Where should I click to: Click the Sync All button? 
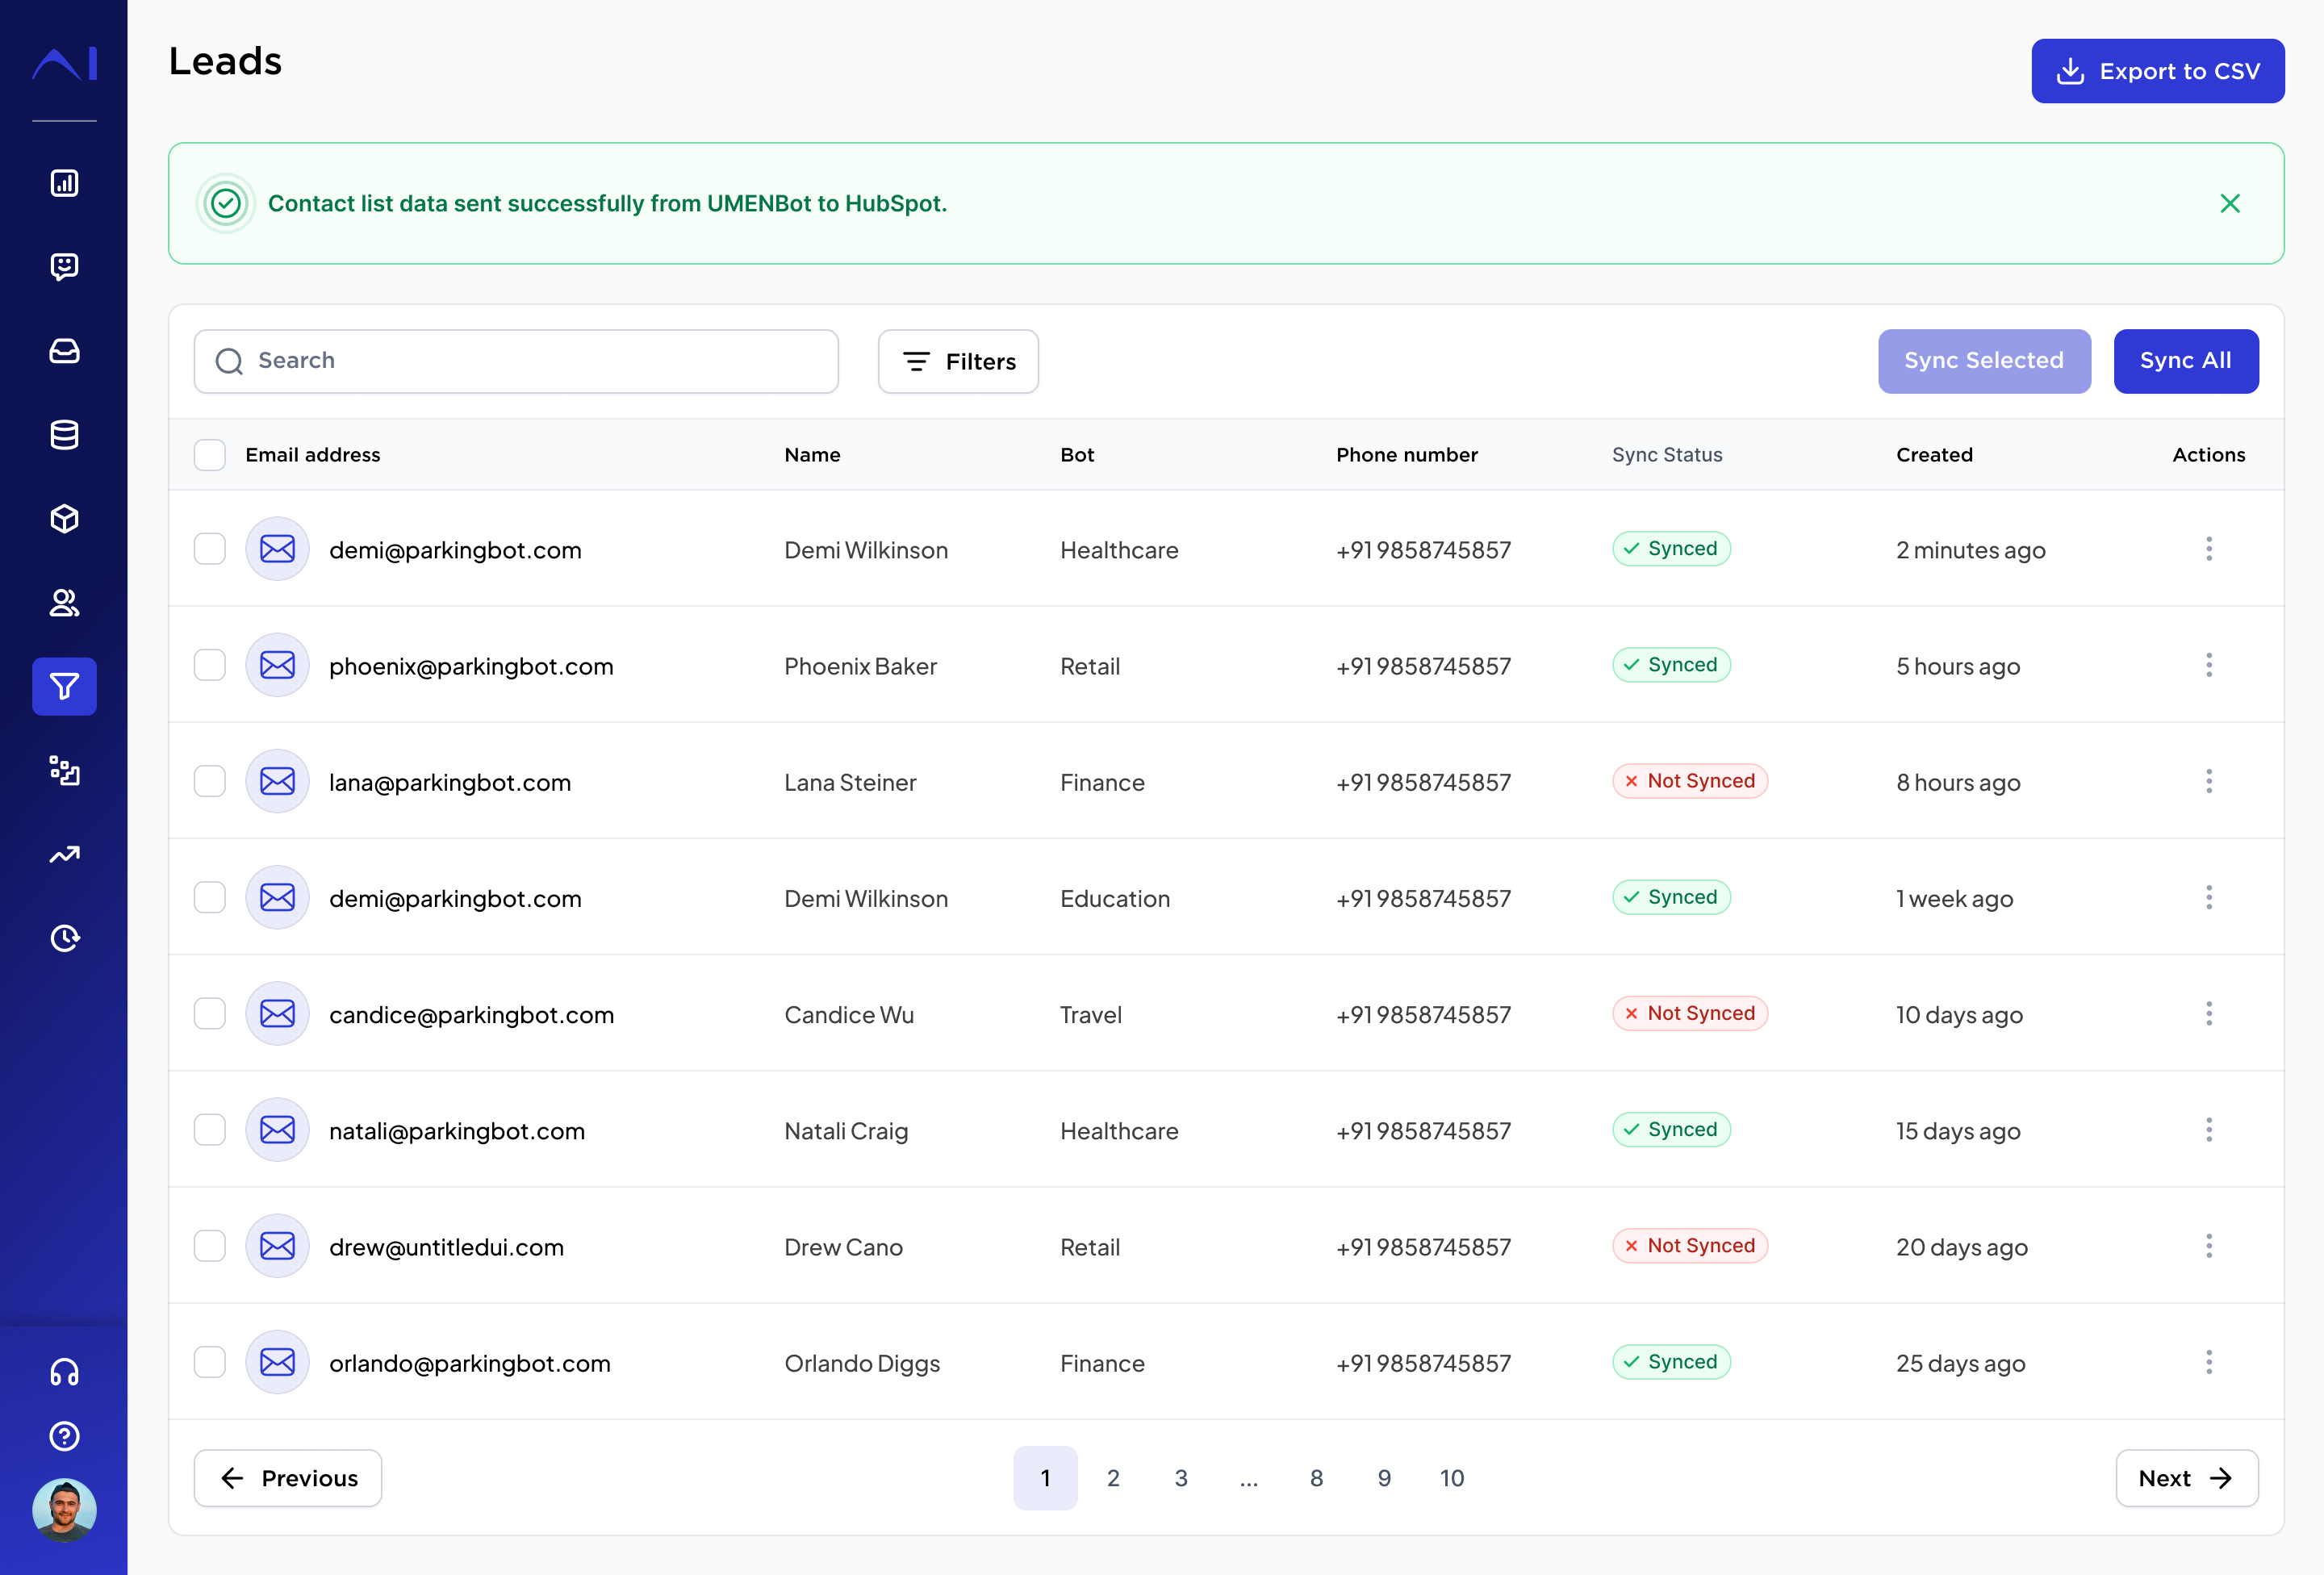pyautogui.click(x=2186, y=361)
